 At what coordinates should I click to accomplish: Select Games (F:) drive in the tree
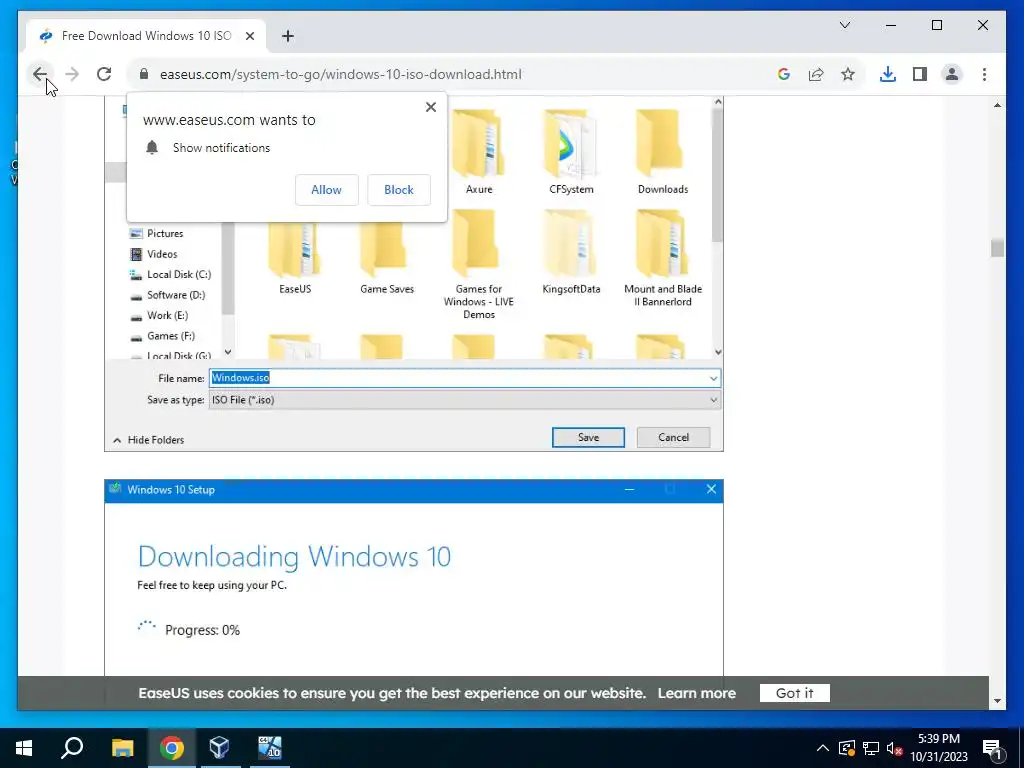coord(163,336)
